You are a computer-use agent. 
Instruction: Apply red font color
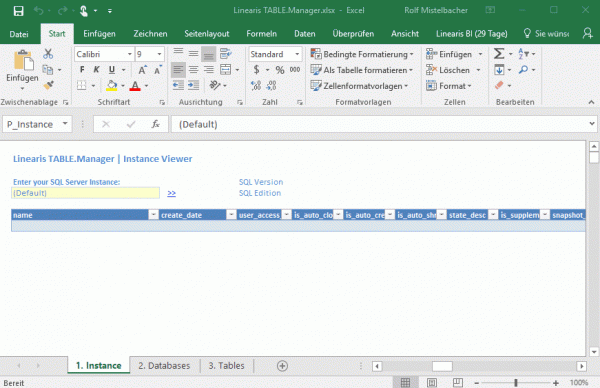pos(135,85)
